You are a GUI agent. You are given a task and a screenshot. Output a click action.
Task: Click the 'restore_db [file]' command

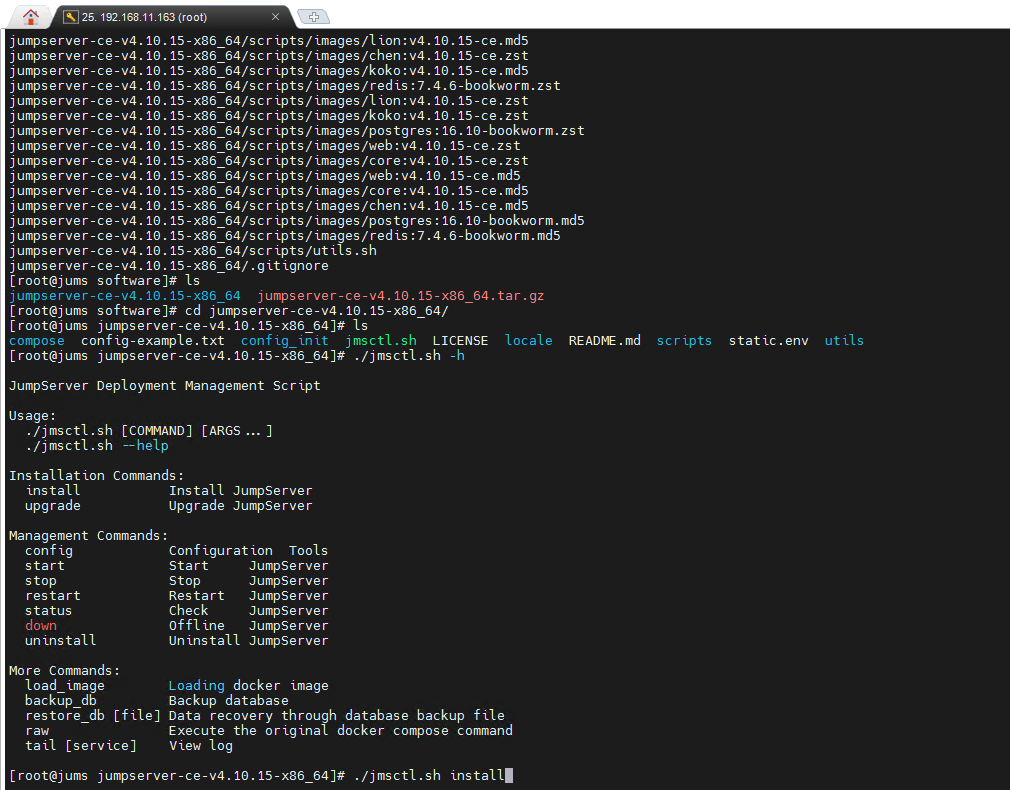[x=93, y=716]
